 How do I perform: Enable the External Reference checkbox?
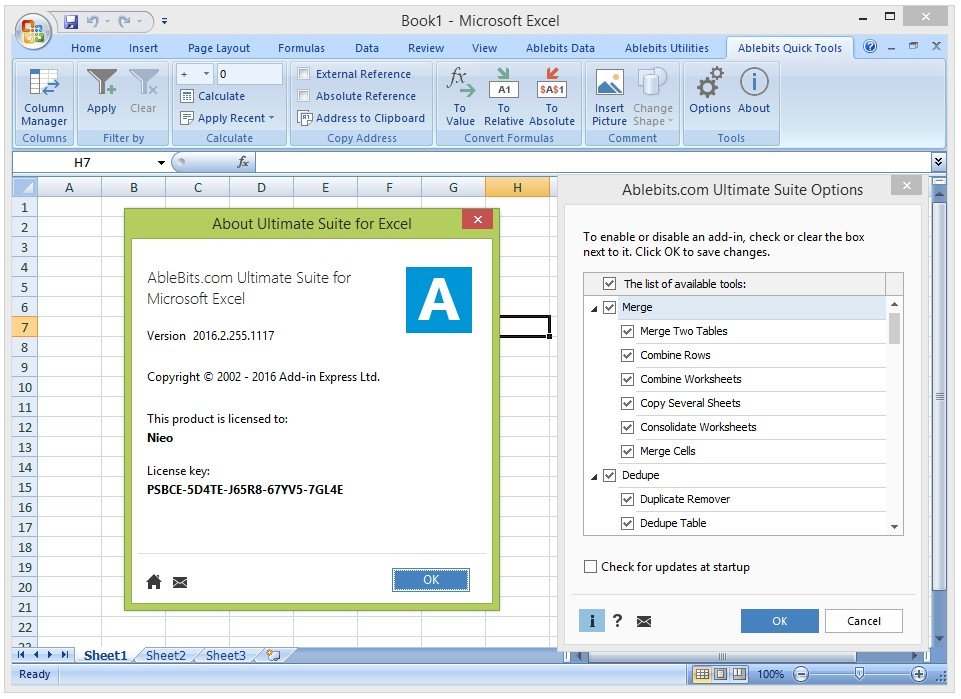303,74
